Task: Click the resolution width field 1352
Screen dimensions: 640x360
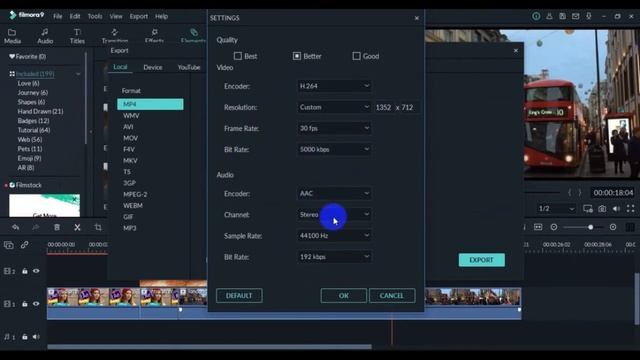Action: coord(384,107)
